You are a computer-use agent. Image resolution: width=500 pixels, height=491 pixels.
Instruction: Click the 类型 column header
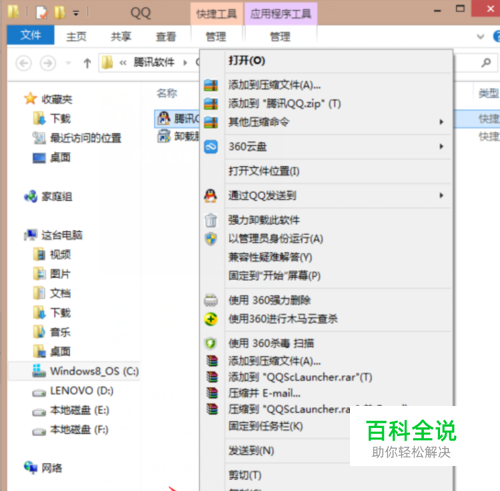point(489,94)
